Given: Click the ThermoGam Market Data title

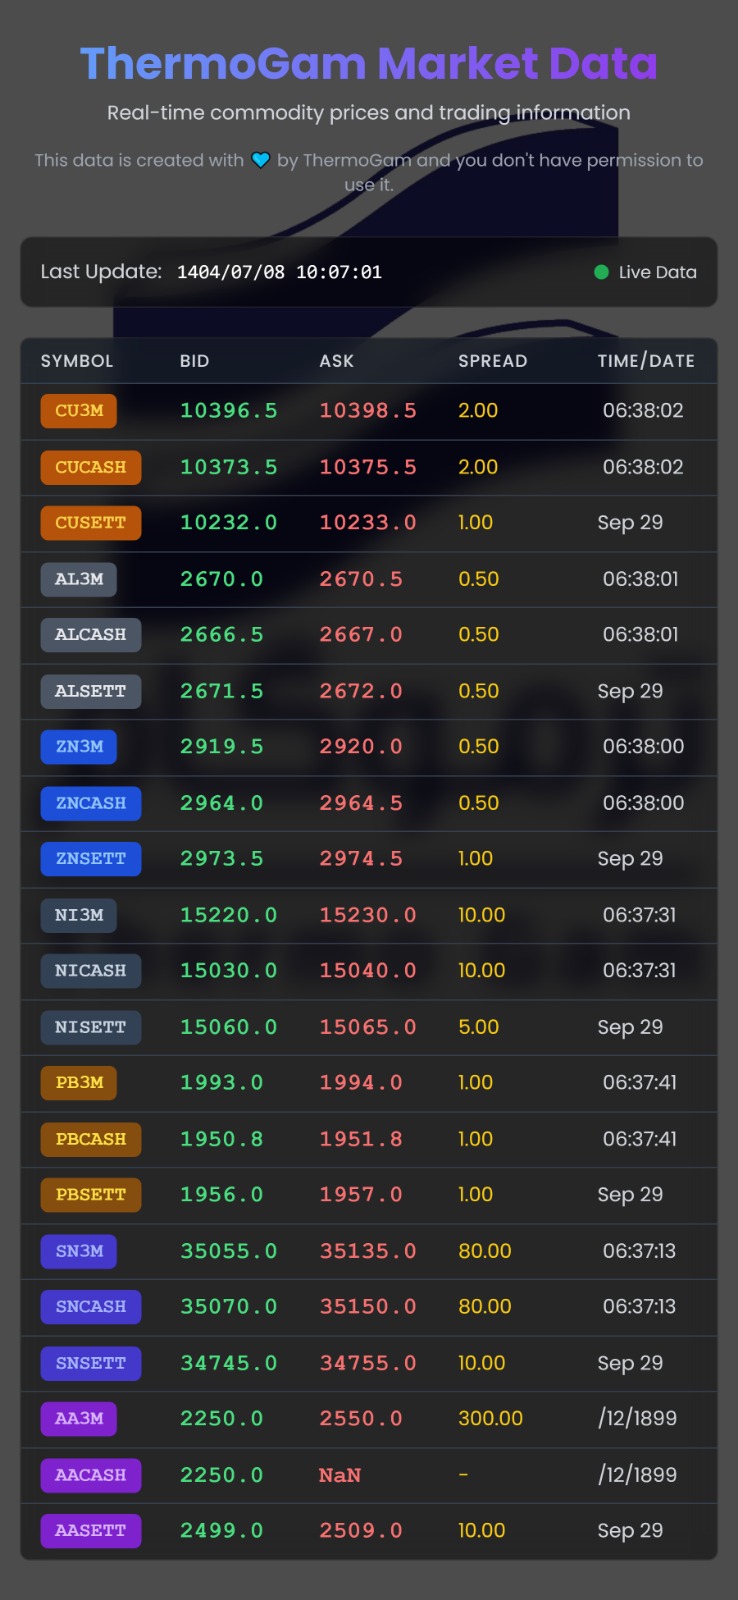Looking at the screenshot, I should tap(369, 64).
